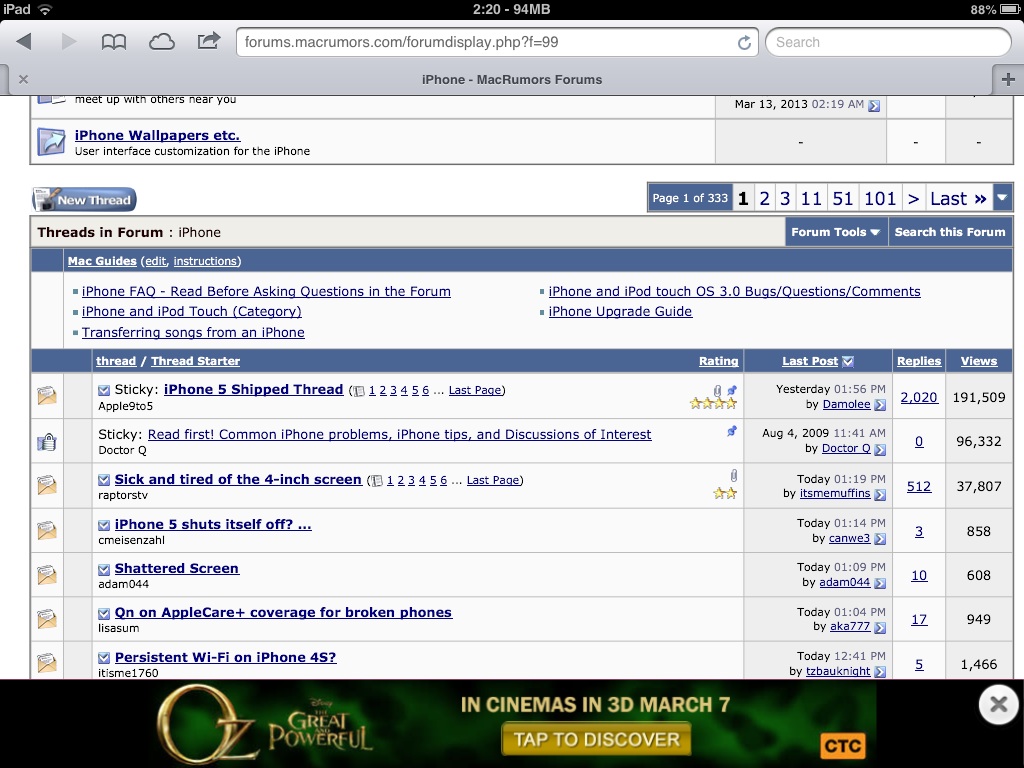This screenshot has width=1024, height=768.
Task: Open iPhone 5 Shipped Thread
Action: (253, 389)
